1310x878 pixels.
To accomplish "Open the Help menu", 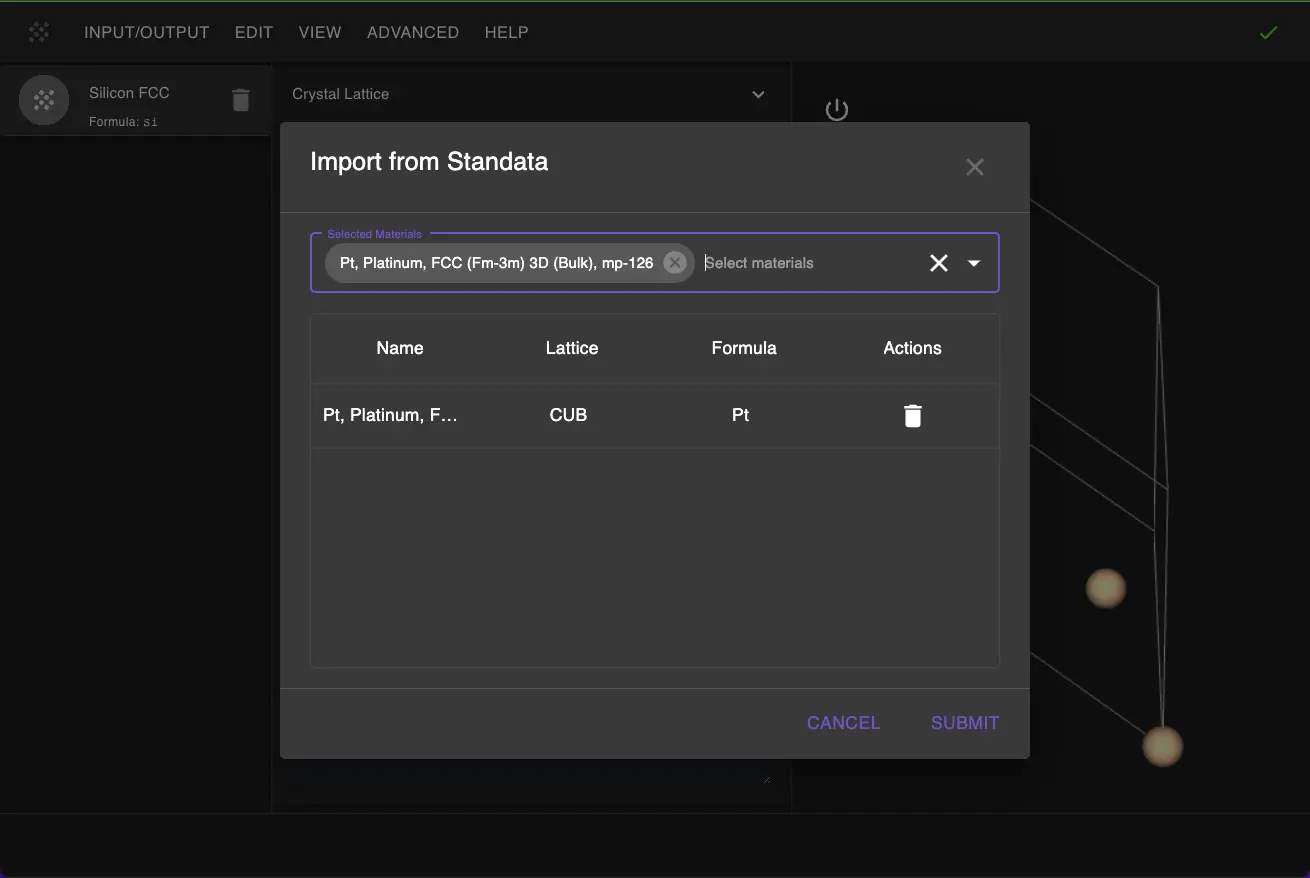I will [x=506, y=33].
